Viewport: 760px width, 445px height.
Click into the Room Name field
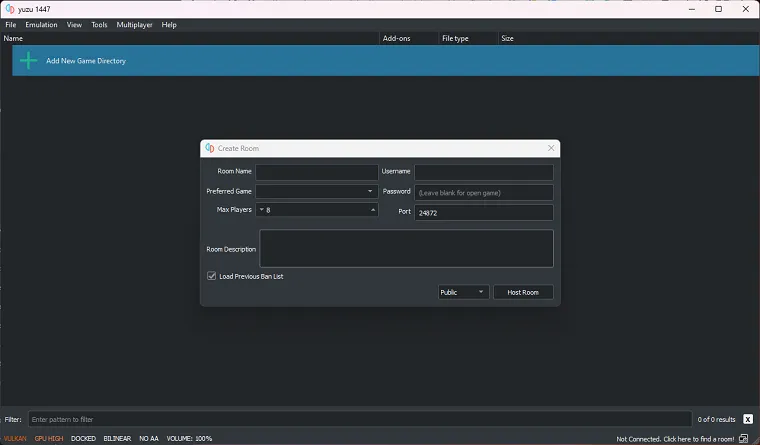[316, 172]
